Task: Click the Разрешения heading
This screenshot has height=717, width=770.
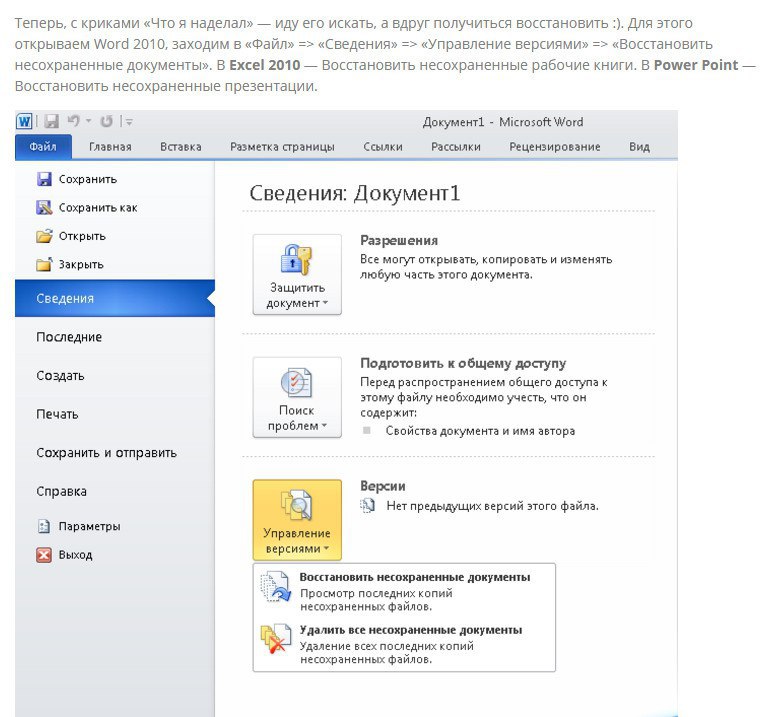Action: [x=399, y=240]
